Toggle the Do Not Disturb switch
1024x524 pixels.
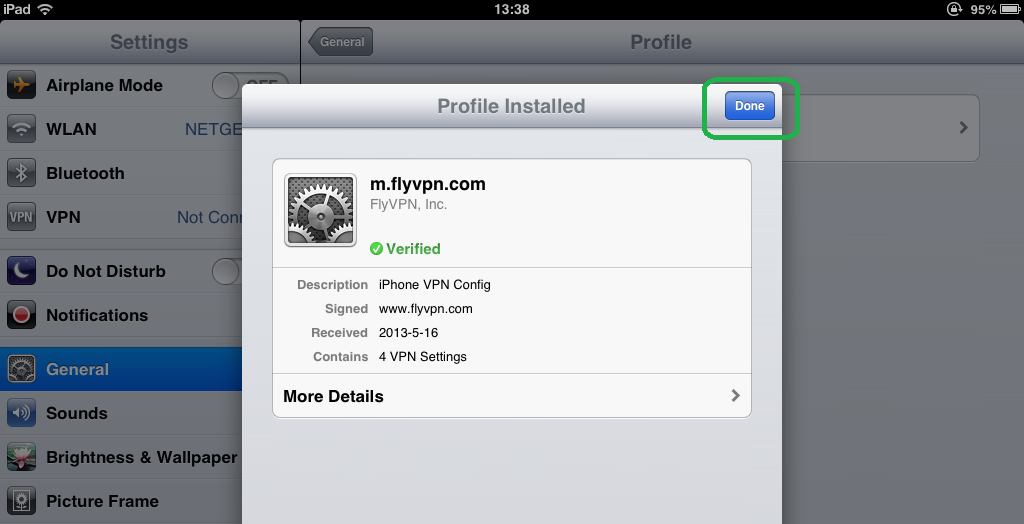[227, 271]
